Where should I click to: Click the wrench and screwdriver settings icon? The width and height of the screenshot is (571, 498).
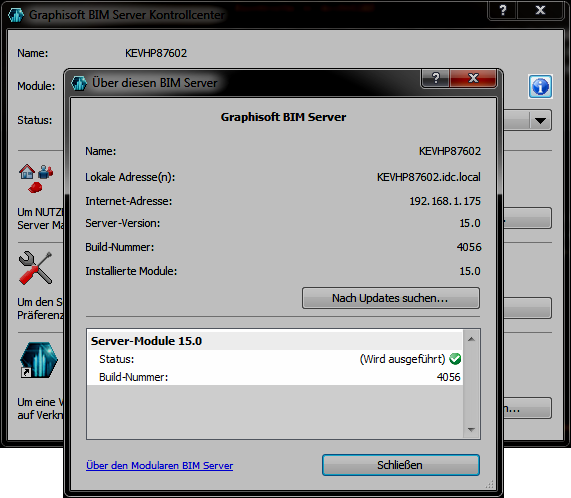click(36, 268)
